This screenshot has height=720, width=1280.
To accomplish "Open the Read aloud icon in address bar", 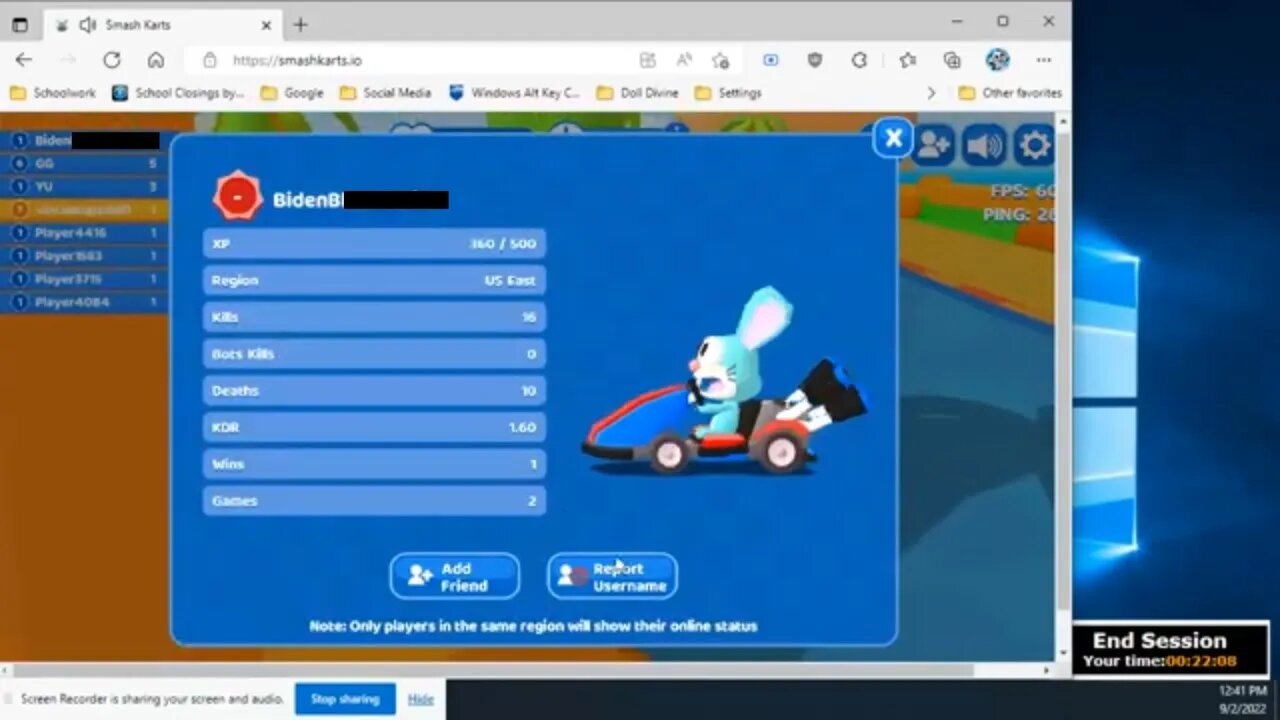I will pyautogui.click(x=684, y=60).
